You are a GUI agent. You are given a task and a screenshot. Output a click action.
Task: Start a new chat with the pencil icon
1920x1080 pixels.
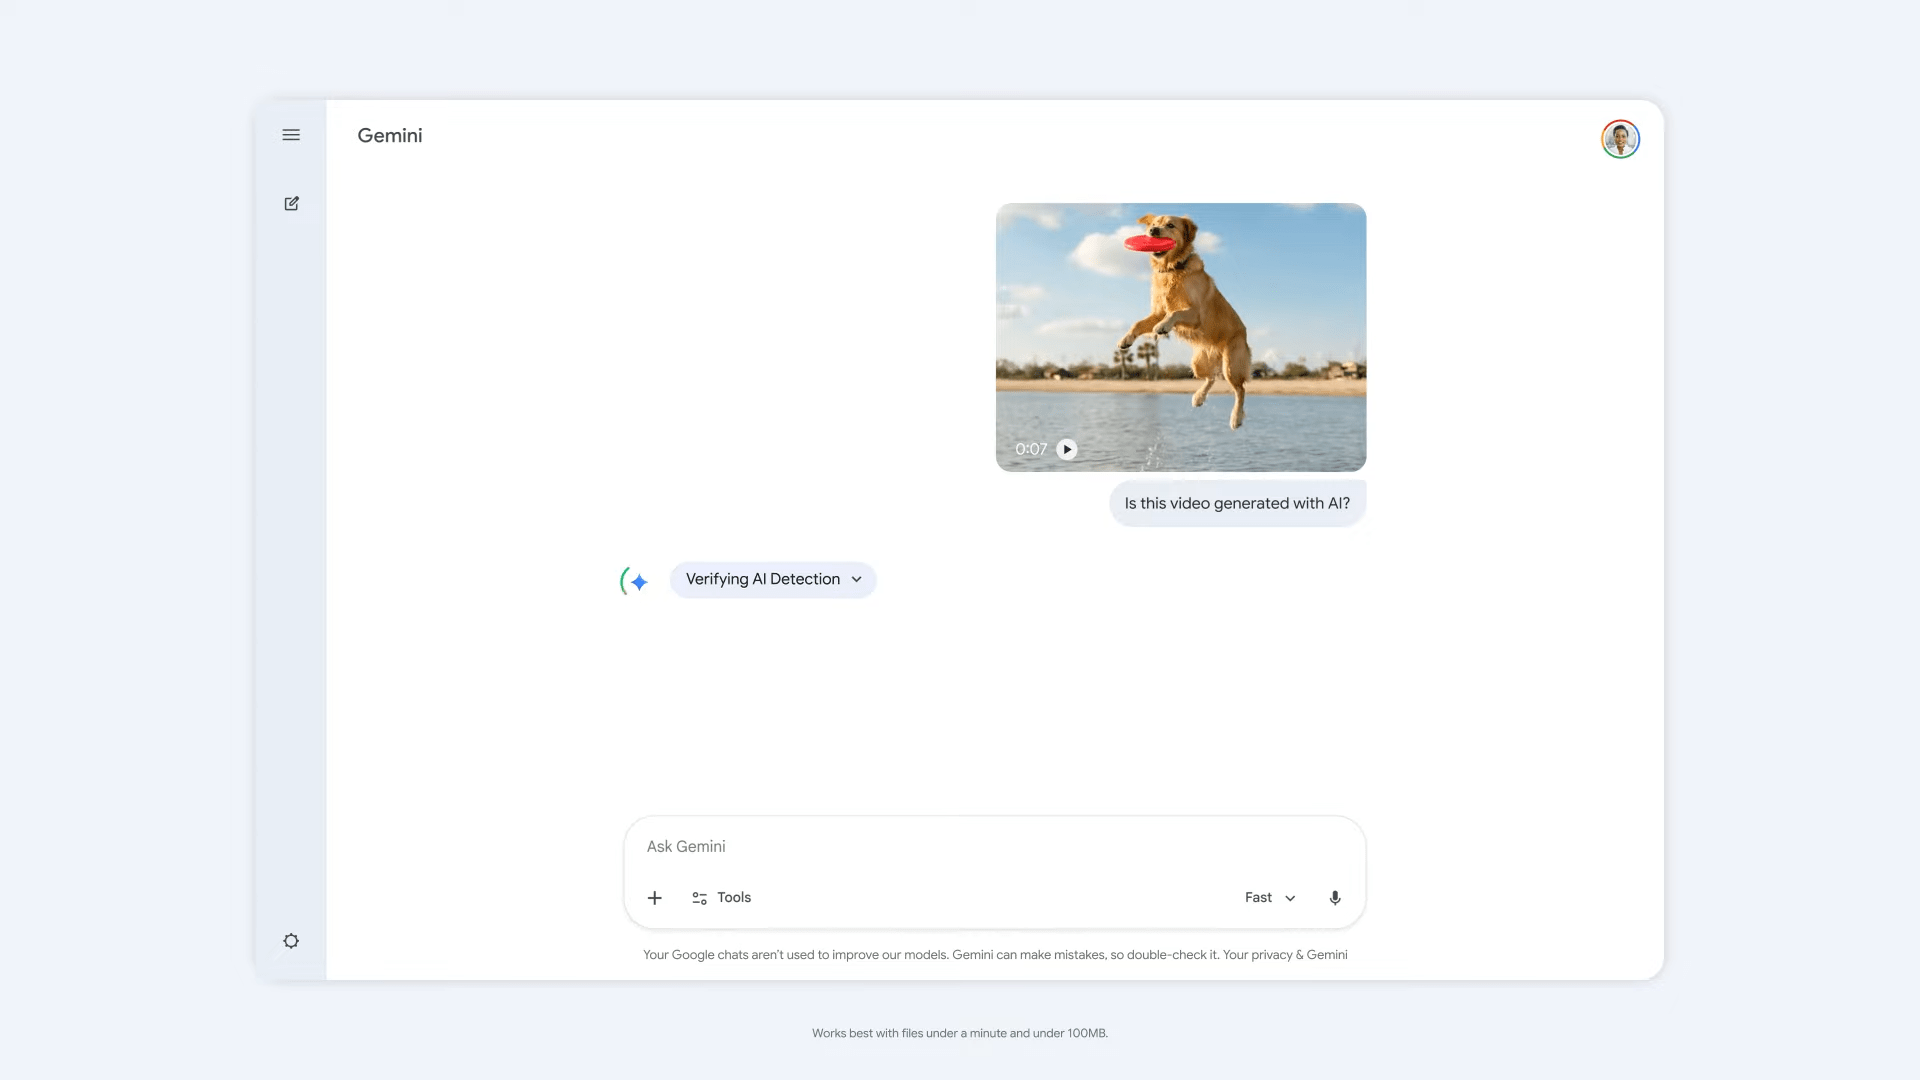pyautogui.click(x=291, y=203)
